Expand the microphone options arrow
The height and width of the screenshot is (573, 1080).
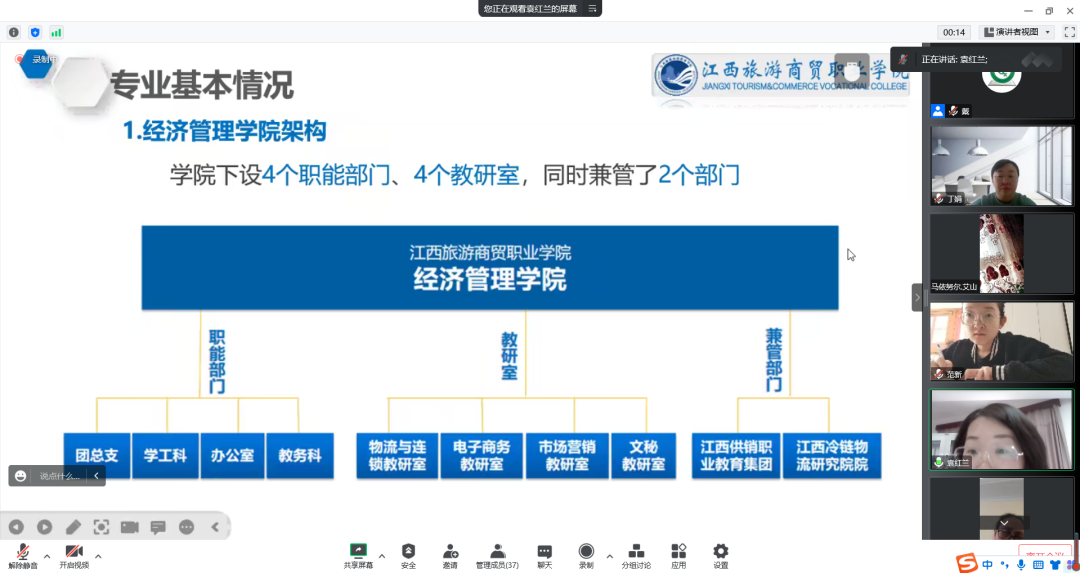pos(47,556)
